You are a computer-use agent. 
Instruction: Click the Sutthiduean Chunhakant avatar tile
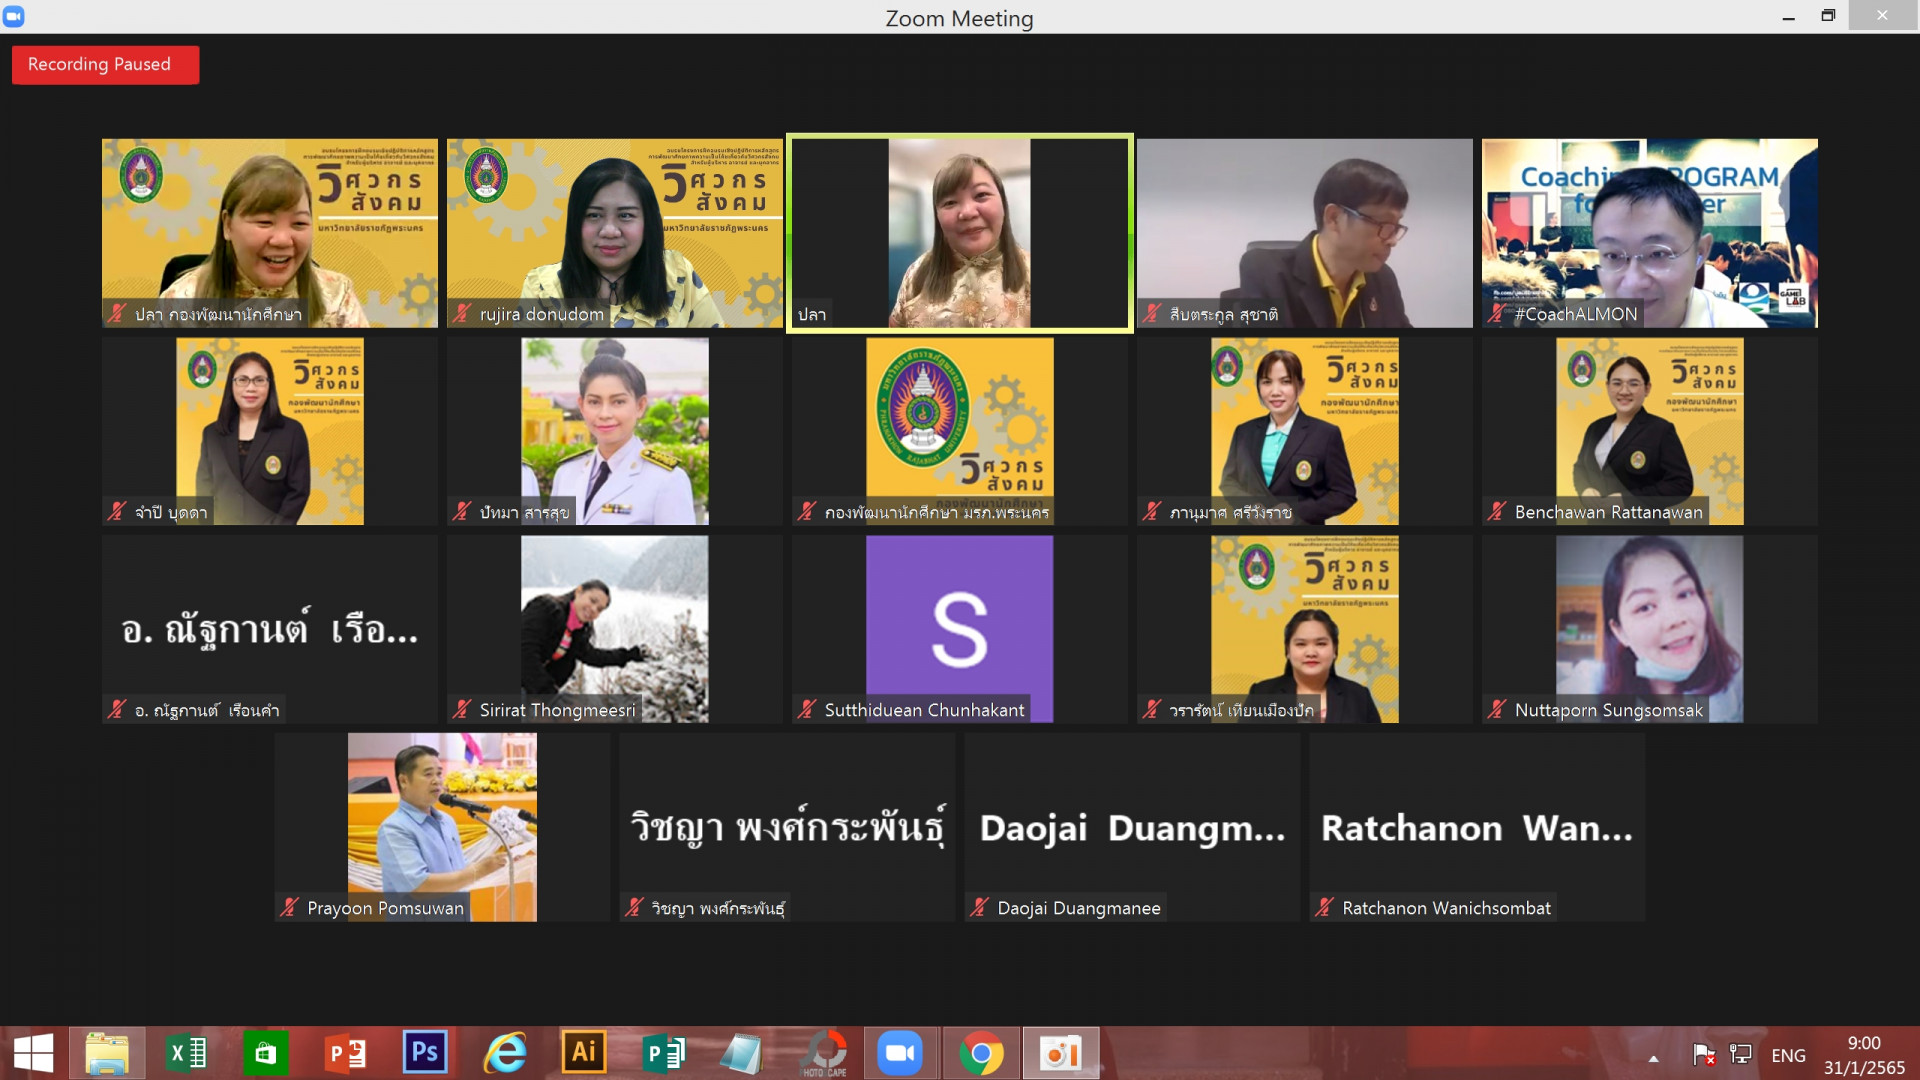click(959, 628)
